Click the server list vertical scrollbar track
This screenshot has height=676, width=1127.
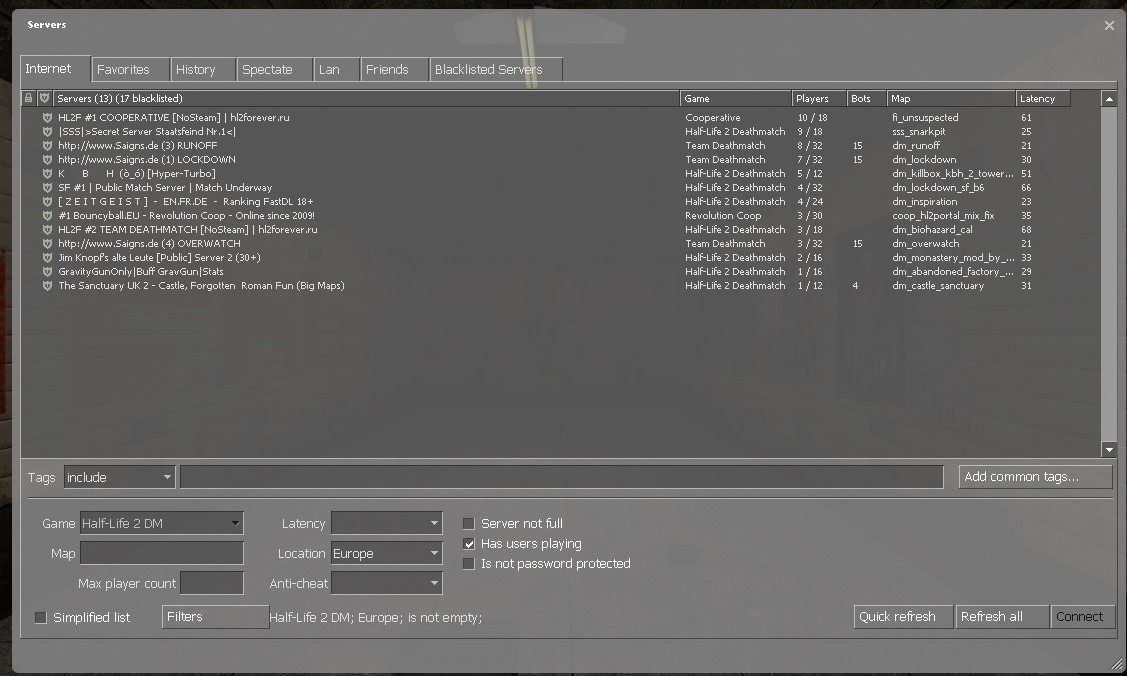[x=1109, y=274]
